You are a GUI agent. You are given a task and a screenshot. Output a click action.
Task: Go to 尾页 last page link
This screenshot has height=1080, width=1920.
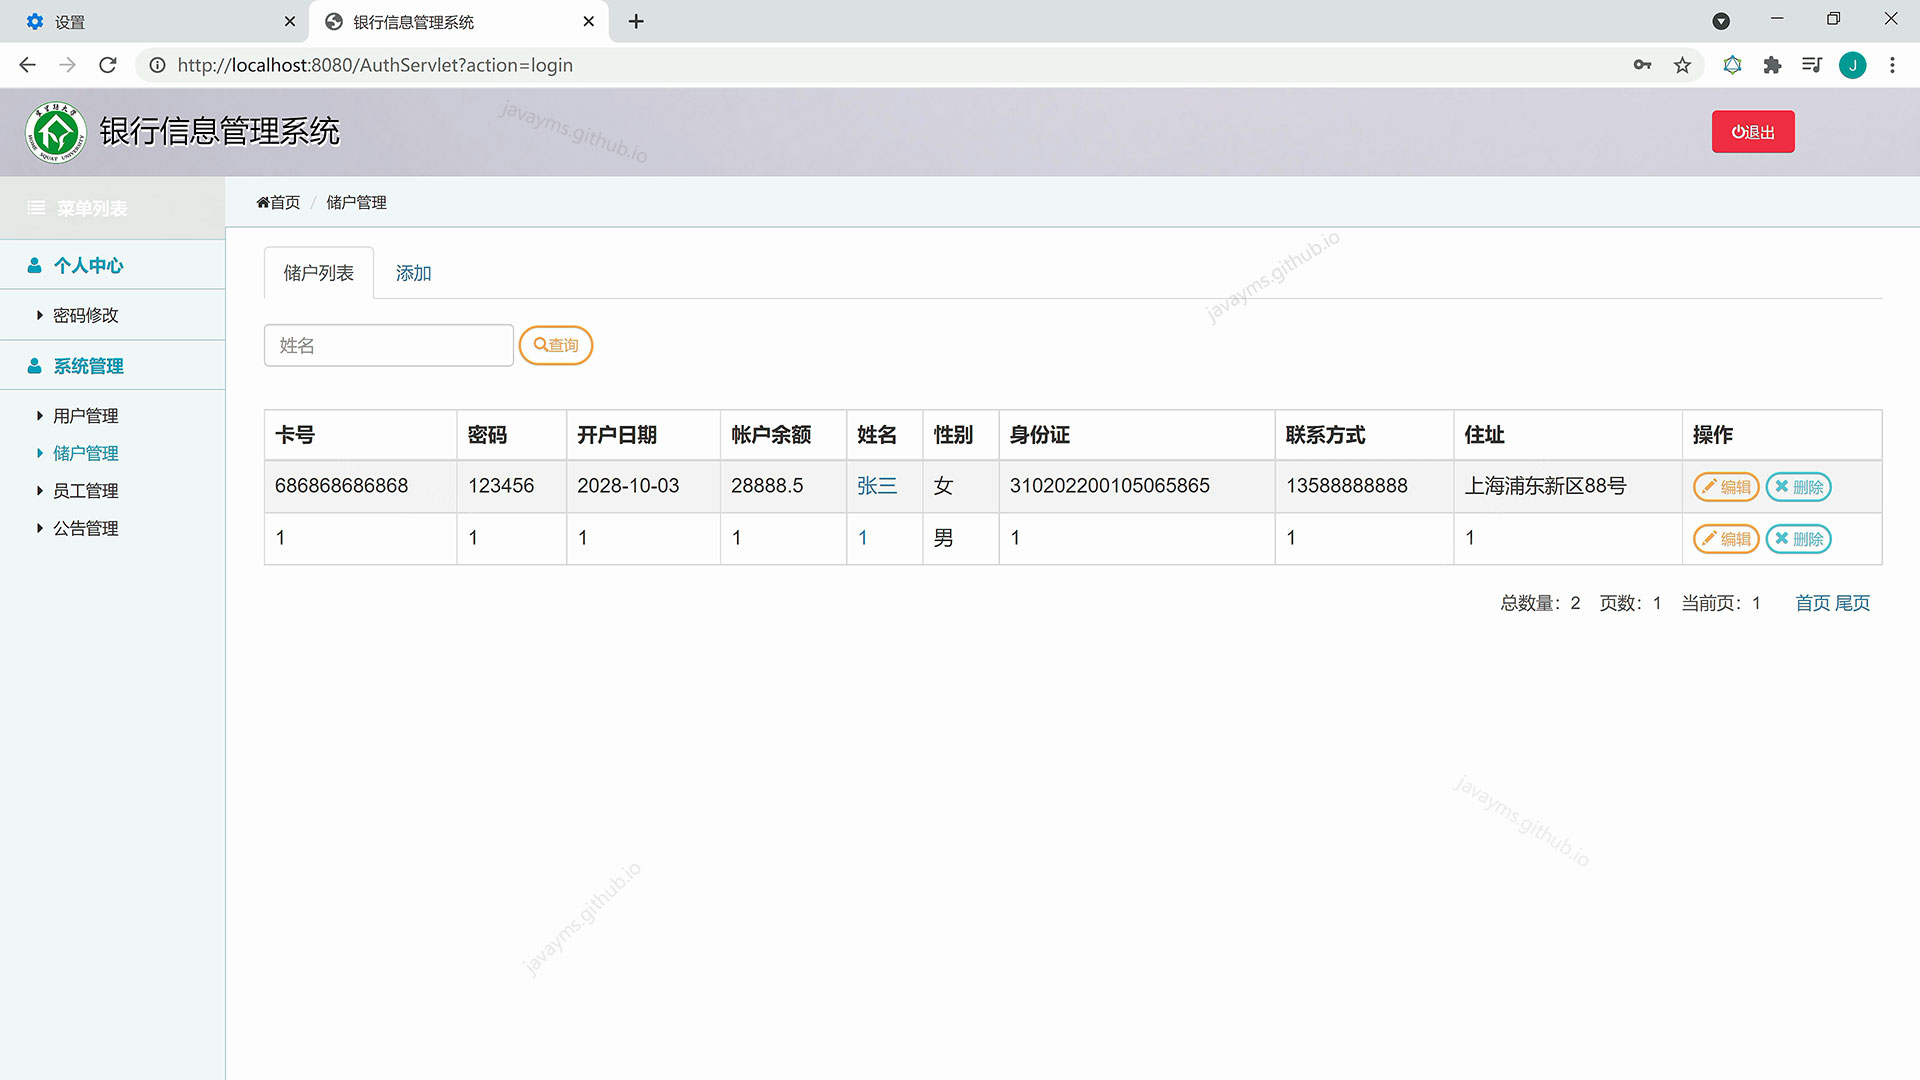click(1852, 603)
